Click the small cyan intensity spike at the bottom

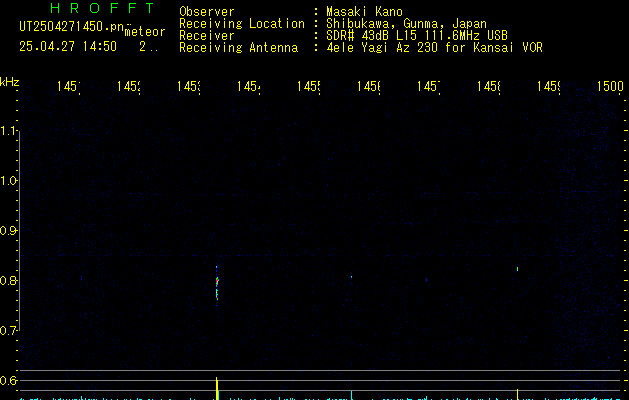(352, 395)
